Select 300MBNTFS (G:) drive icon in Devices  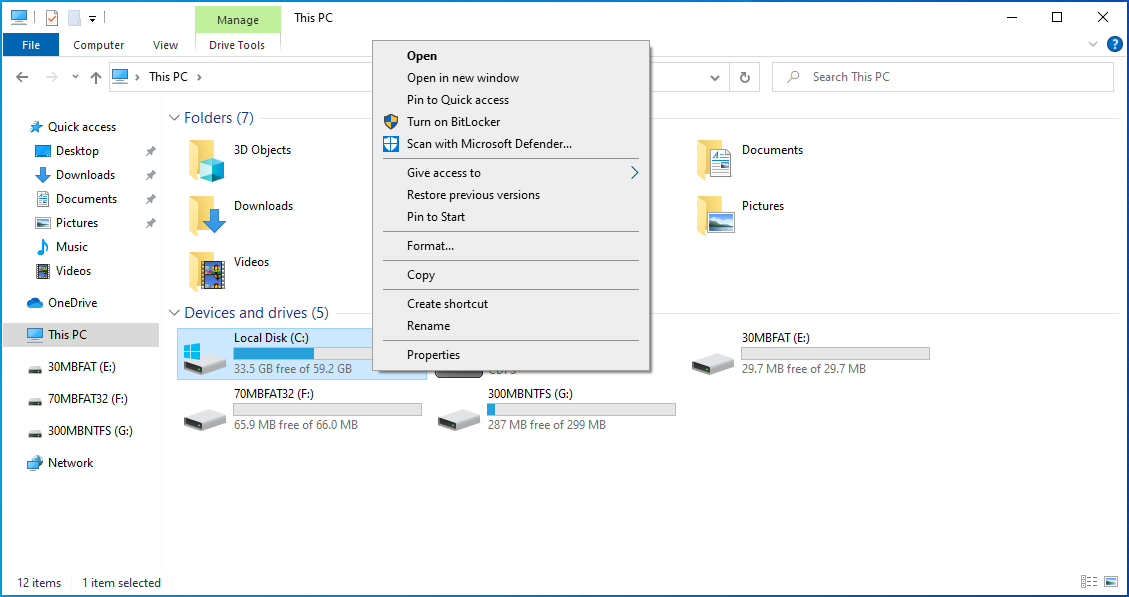(x=459, y=418)
